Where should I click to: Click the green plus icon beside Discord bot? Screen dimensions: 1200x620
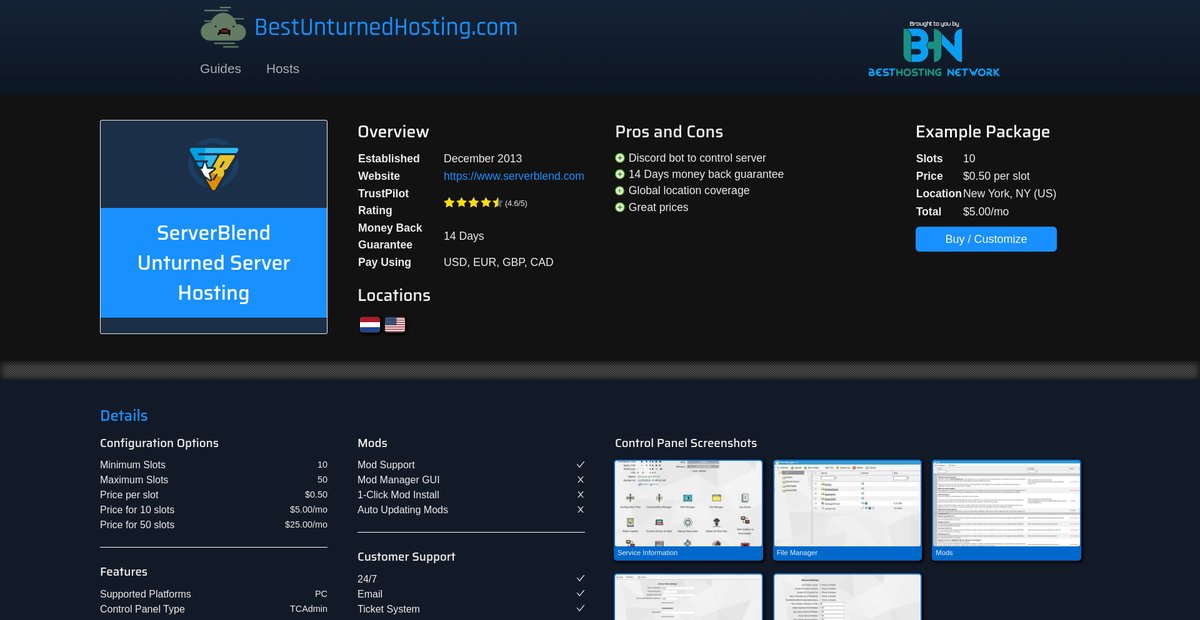pos(620,158)
